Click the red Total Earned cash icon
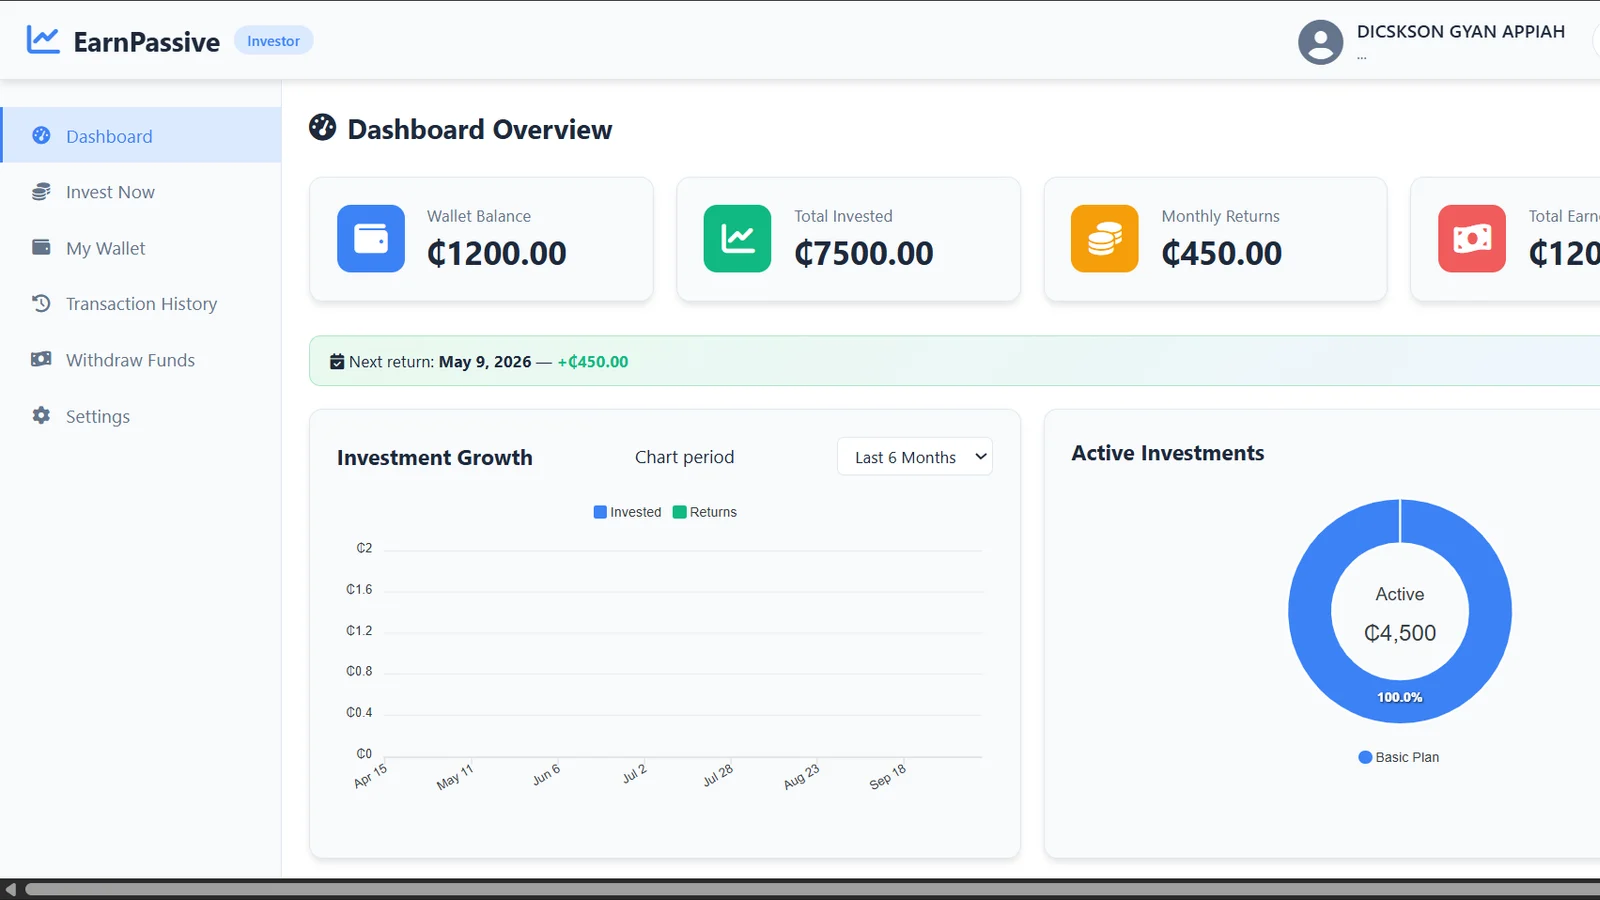Viewport: 1600px width, 900px height. 1472,239
